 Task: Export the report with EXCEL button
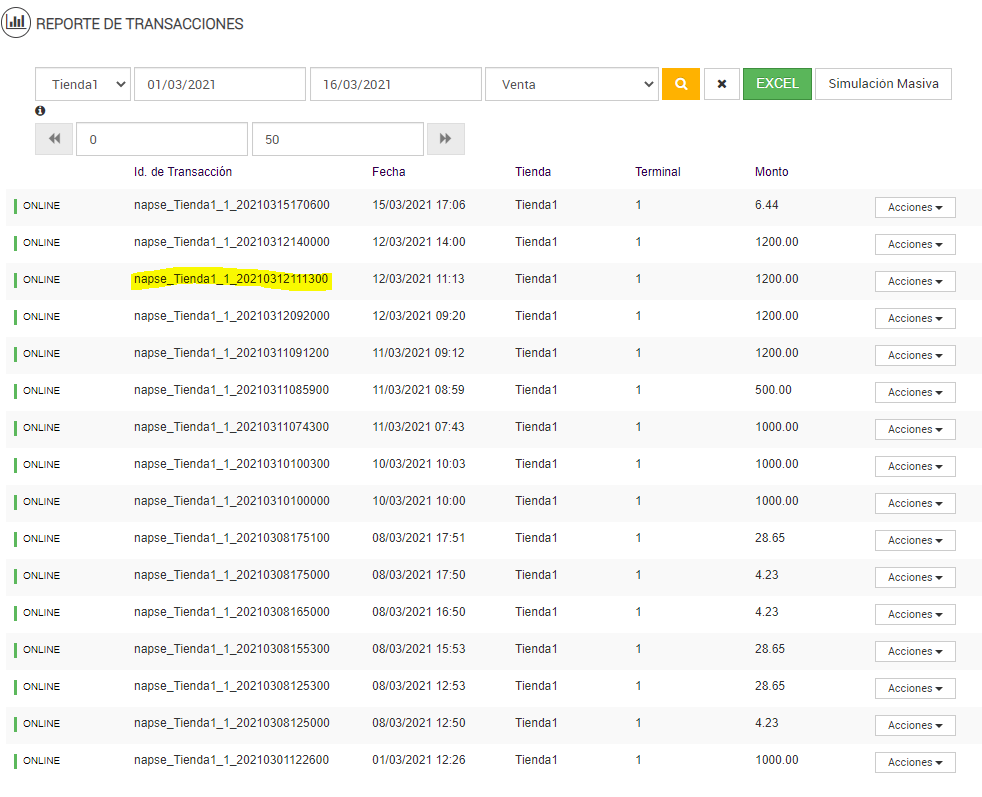777,84
